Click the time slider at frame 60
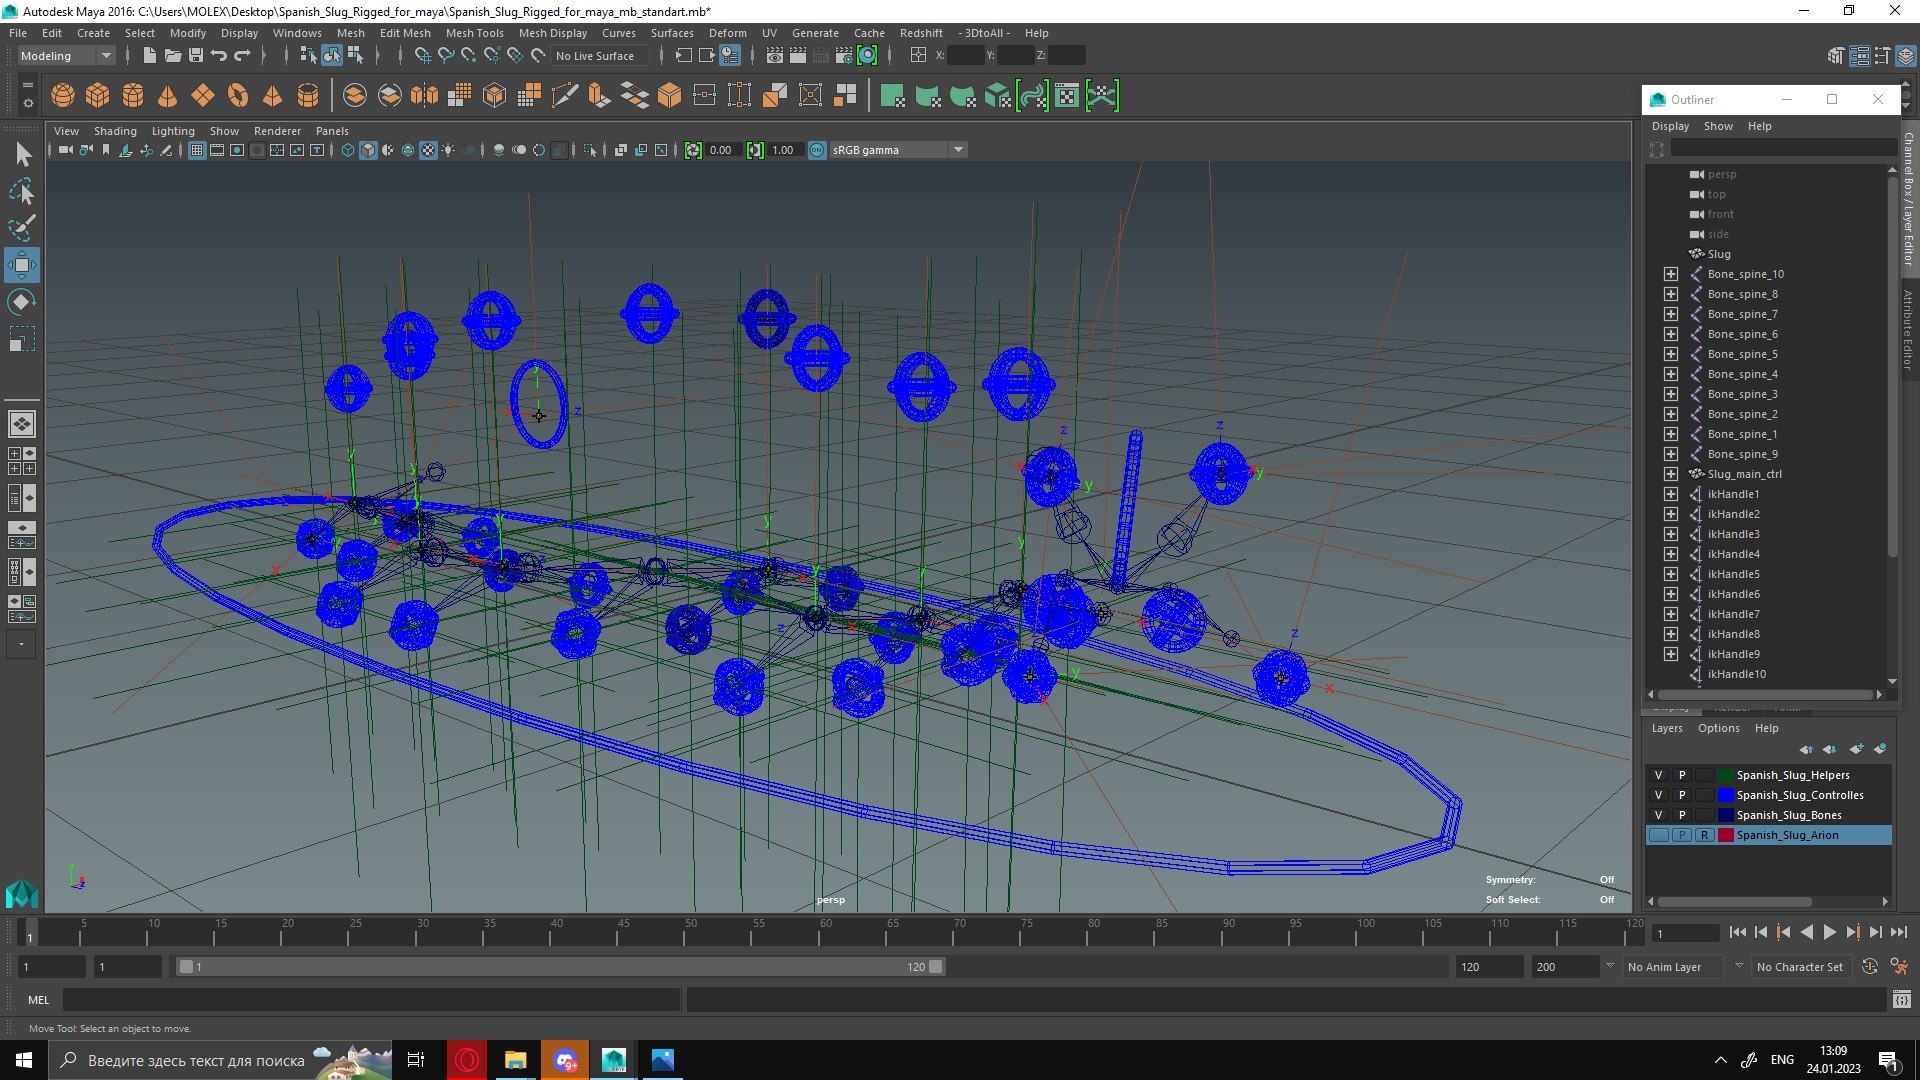Image resolution: width=1920 pixels, height=1080 pixels. pos(826,933)
